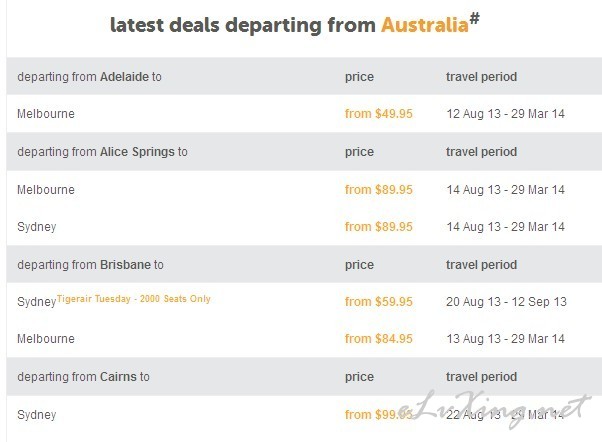Screen dimensions: 602x442
Task: Select the $59.95 Brisbane–Sydney price
Action: [379, 302]
